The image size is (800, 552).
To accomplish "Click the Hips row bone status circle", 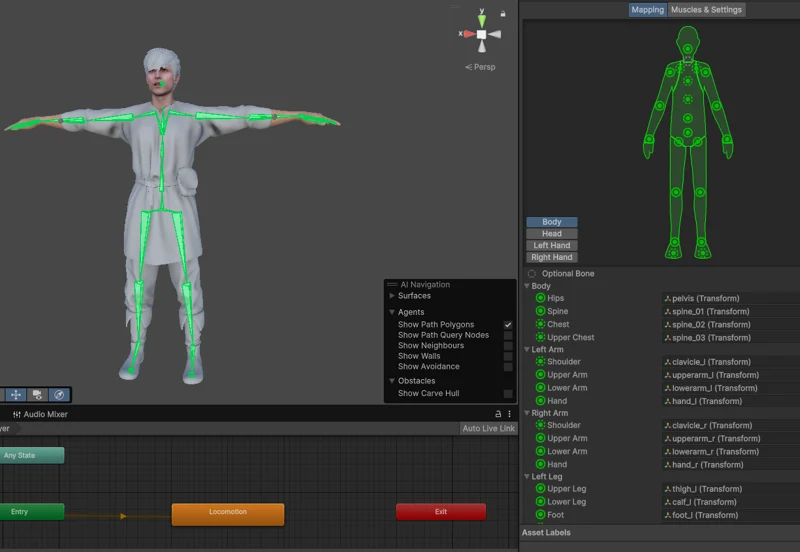I will (540, 298).
